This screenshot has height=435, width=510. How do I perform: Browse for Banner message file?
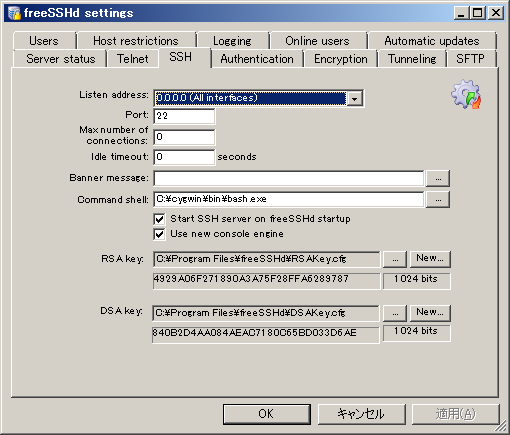tap(438, 179)
